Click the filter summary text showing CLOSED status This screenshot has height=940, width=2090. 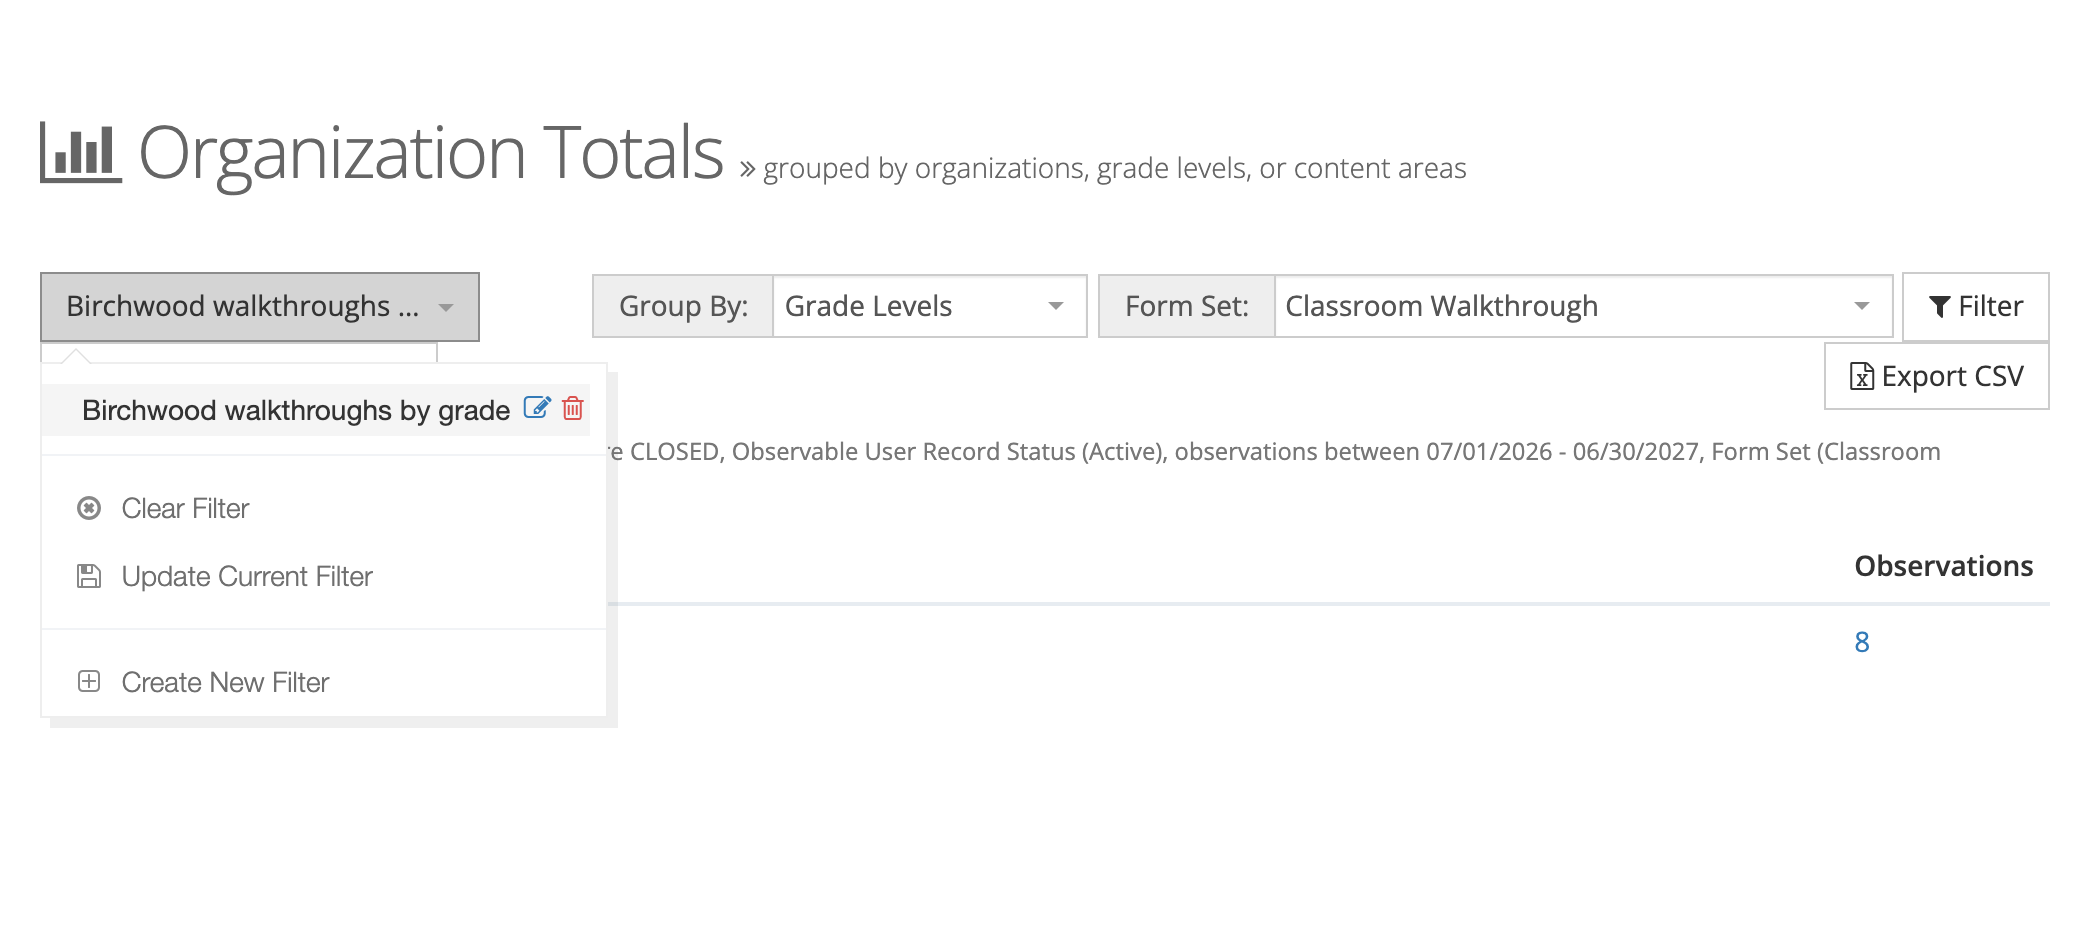point(1274,452)
